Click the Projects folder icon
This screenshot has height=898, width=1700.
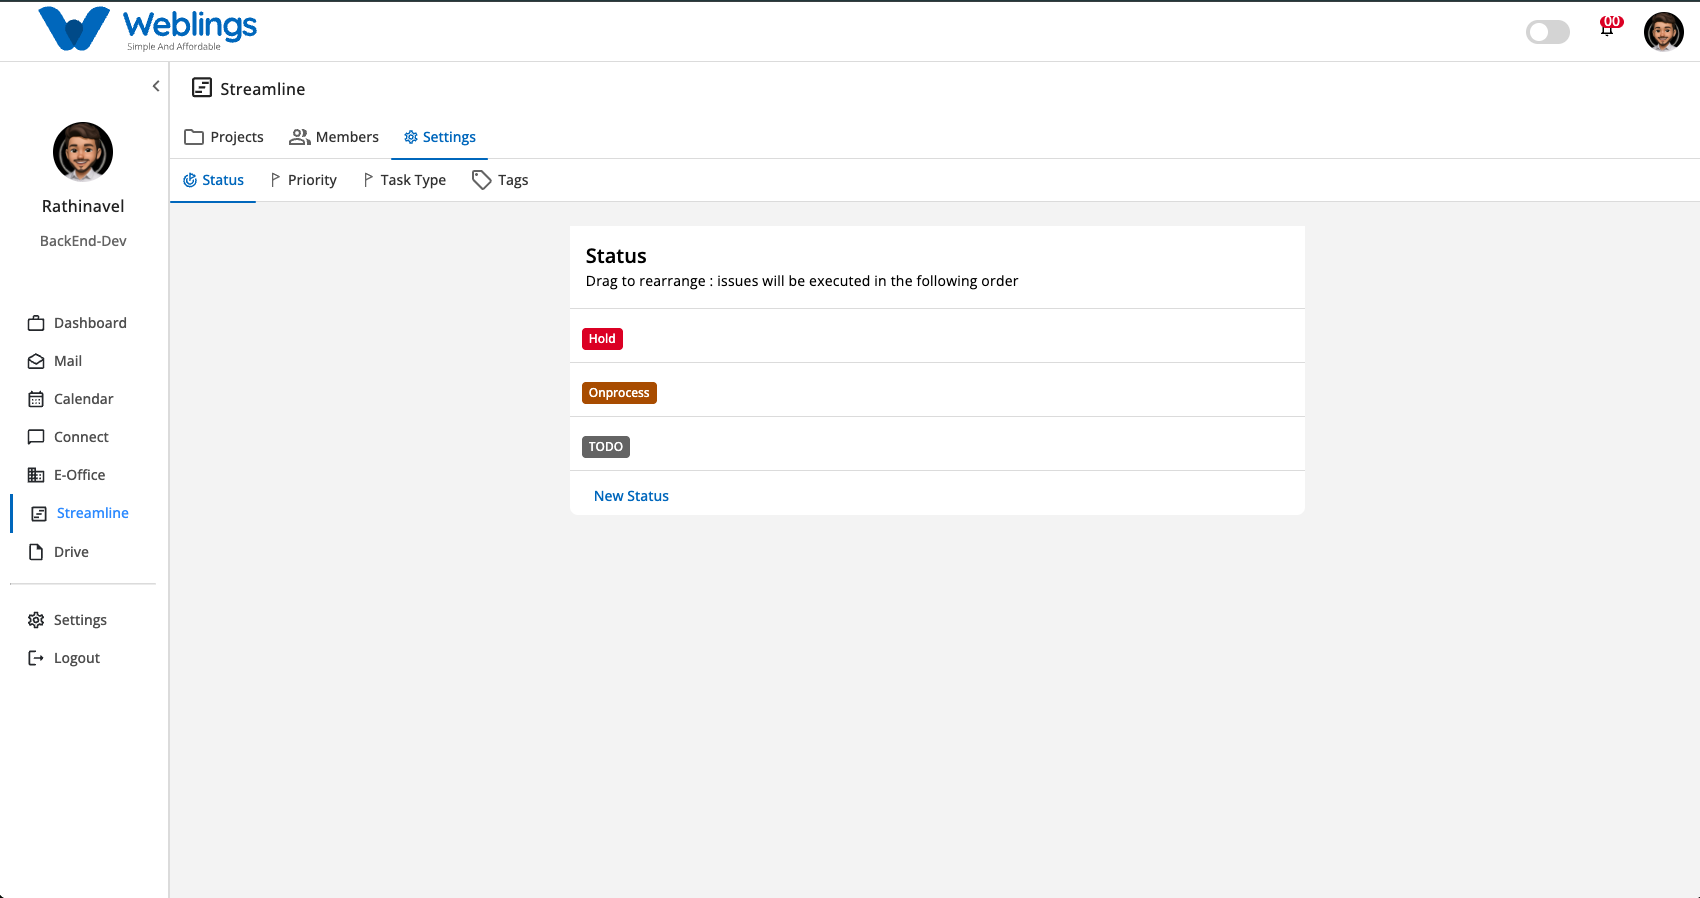(194, 137)
